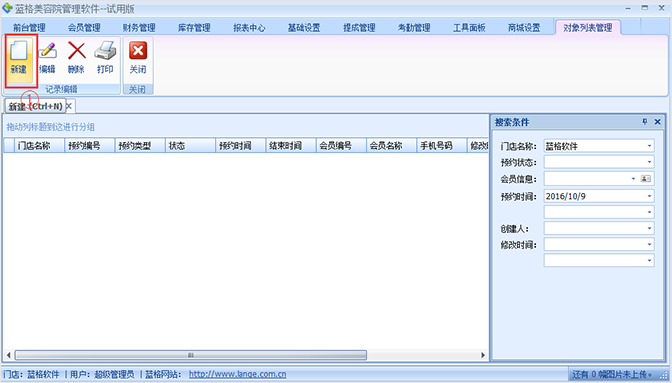Viewport: 672px width, 383px height.
Task: Open the empty dropdown below 预约时间
Action: click(x=649, y=212)
